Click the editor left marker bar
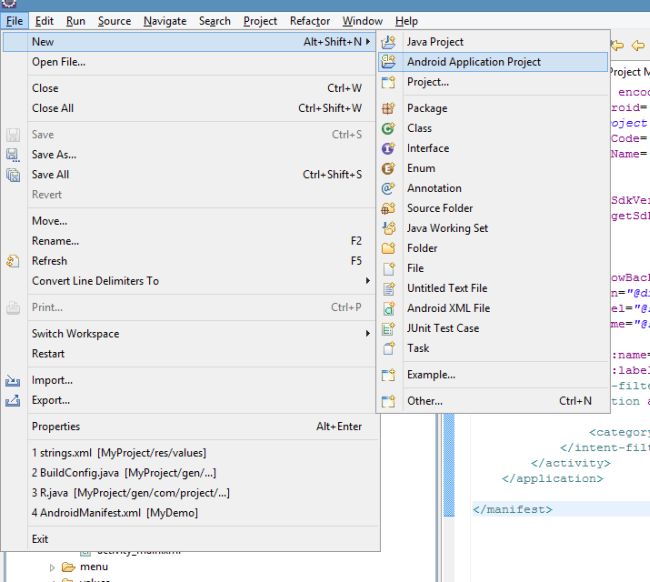The image size is (650, 582). [449, 465]
